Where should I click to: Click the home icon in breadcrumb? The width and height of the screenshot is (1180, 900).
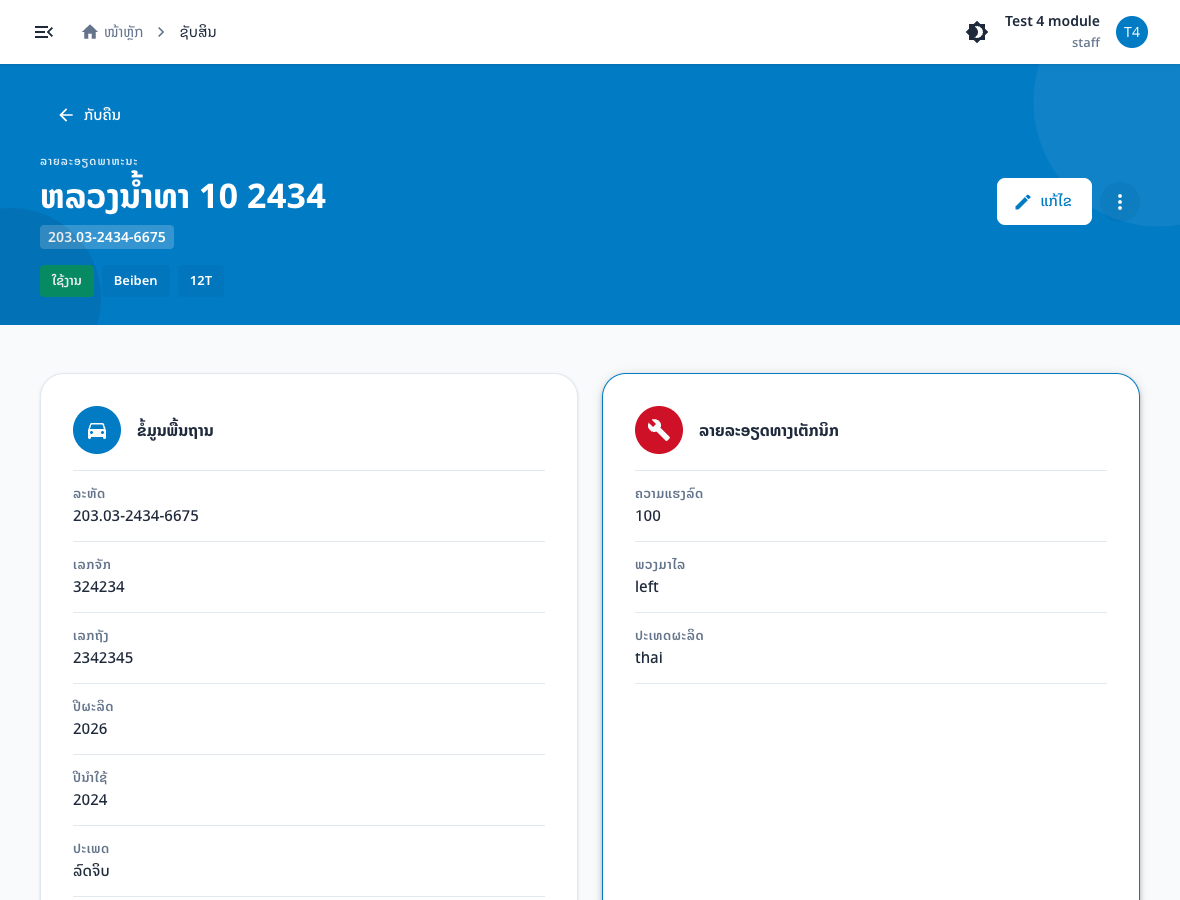click(90, 32)
